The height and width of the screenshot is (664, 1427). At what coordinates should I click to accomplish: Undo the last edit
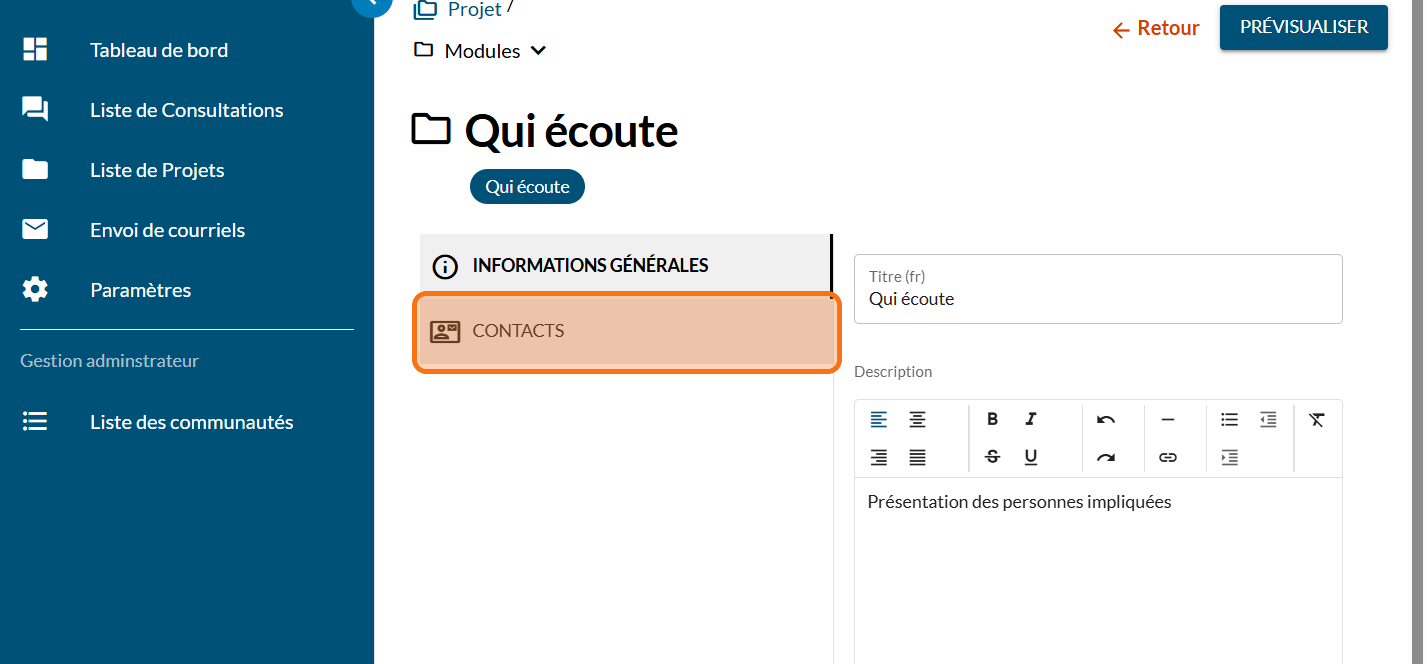click(x=1105, y=420)
